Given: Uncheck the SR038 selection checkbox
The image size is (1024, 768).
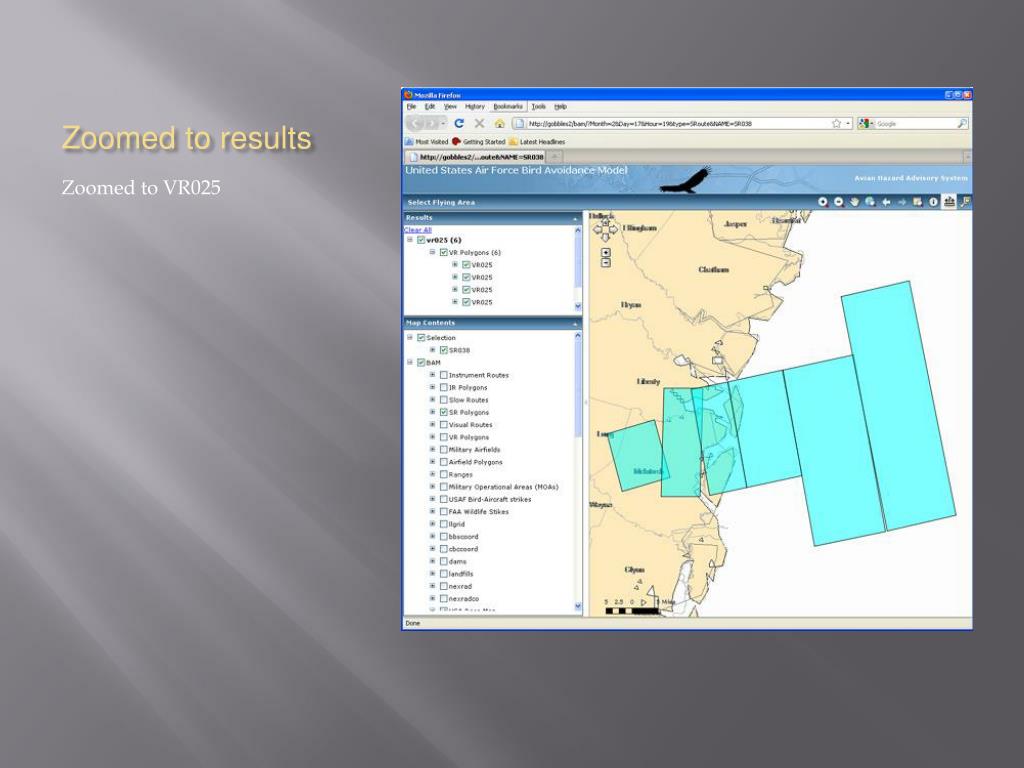Looking at the screenshot, I should point(443,350).
